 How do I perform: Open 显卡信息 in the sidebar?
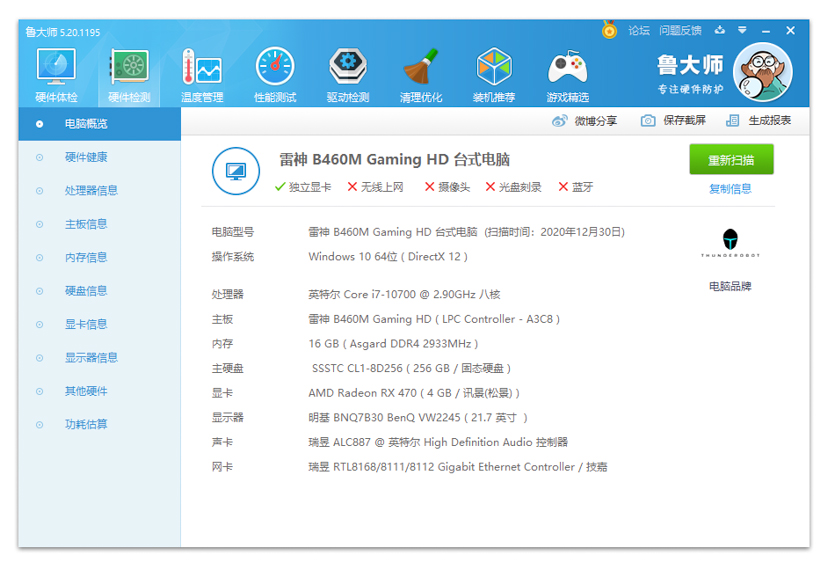point(100,324)
